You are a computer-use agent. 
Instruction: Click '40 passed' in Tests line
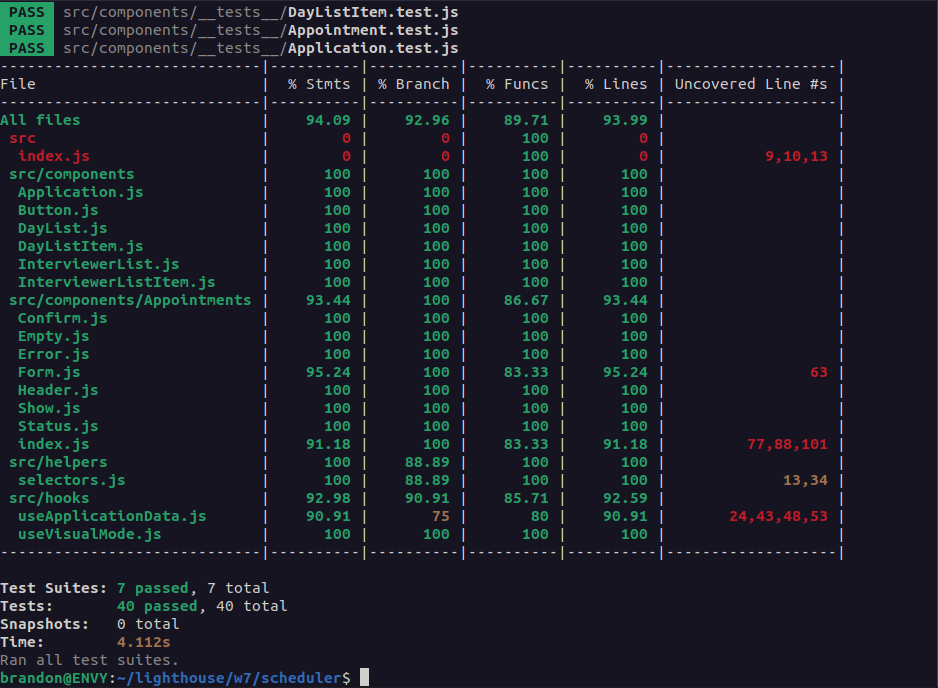pyautogui.click(x=157, y=606)
